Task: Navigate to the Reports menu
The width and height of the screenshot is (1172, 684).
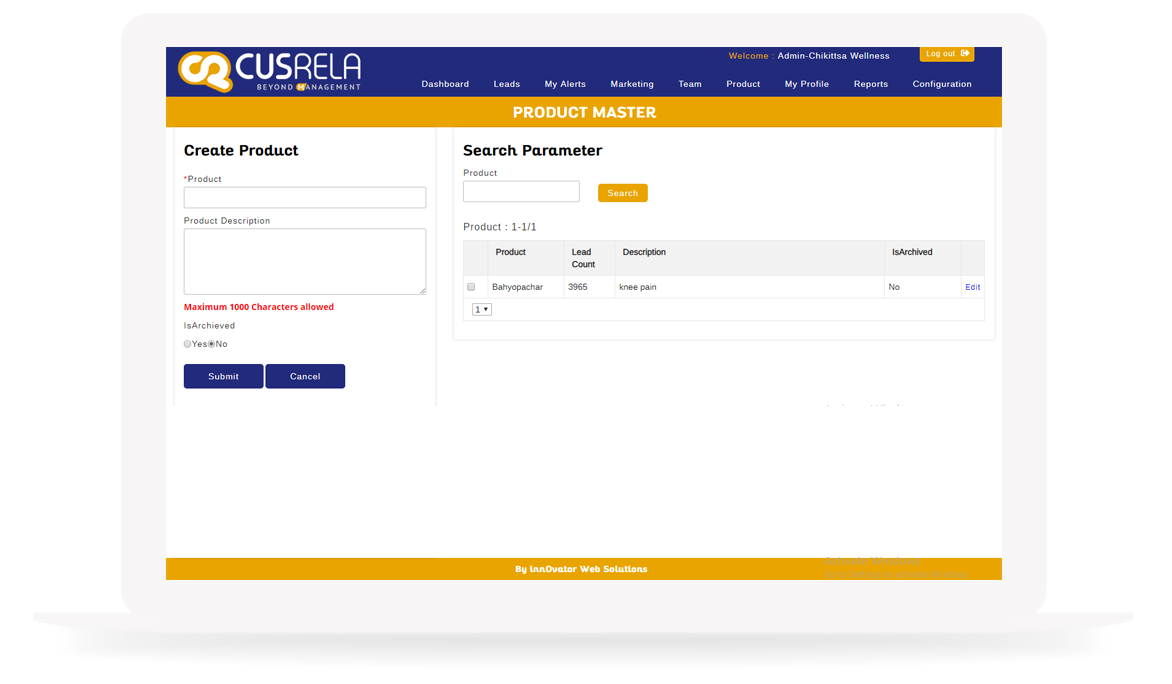Action: pyautogui.click(x=870, y=84)
